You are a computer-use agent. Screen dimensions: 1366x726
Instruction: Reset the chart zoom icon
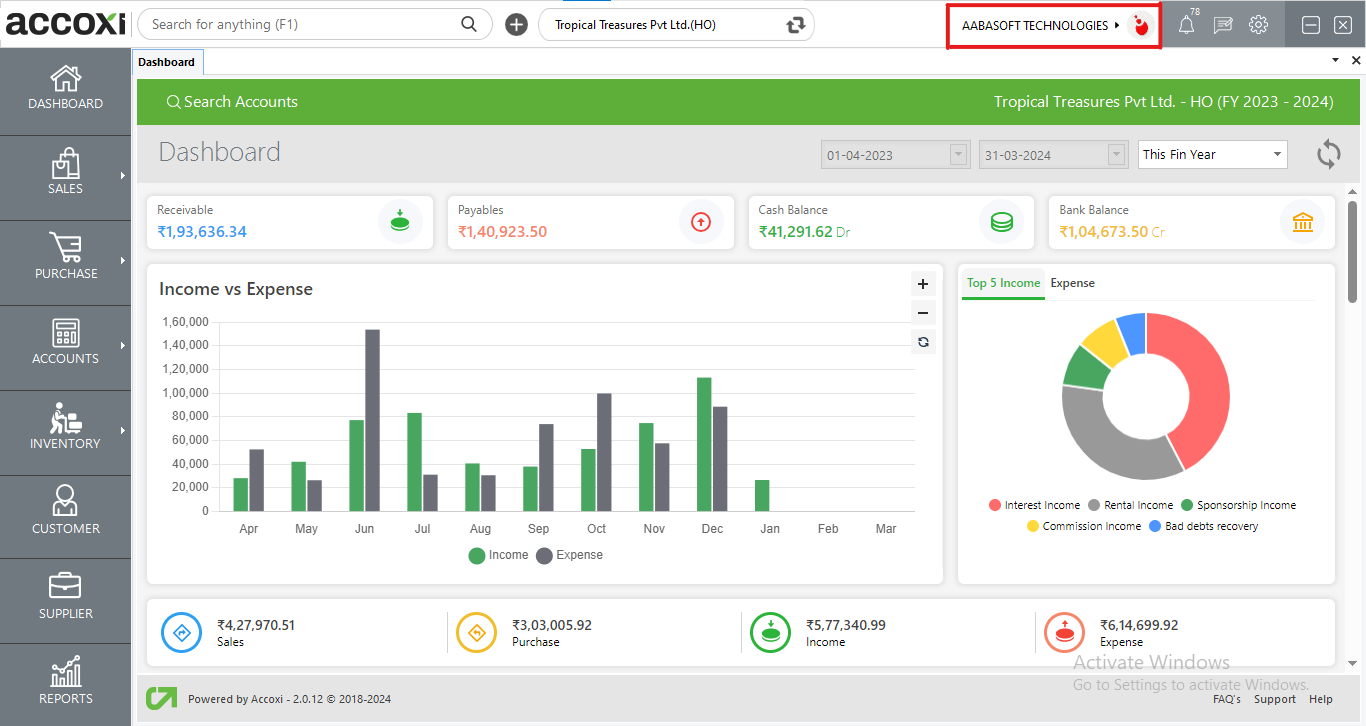(923, 342)
